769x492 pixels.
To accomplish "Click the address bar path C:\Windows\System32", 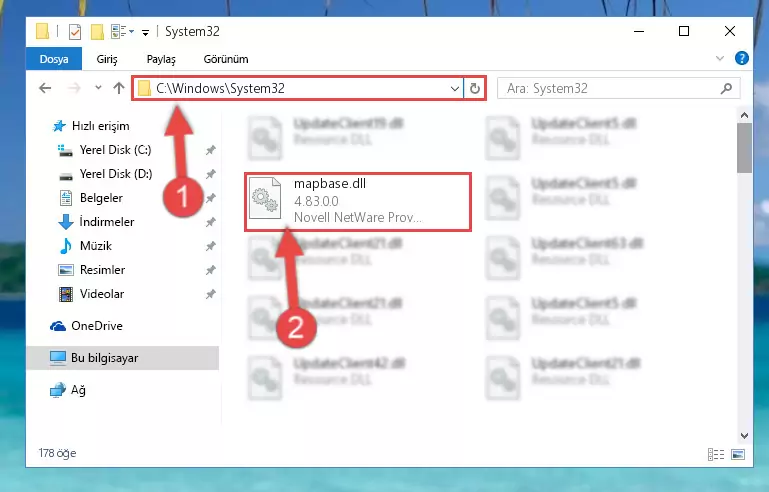I will tap(220, 88).
